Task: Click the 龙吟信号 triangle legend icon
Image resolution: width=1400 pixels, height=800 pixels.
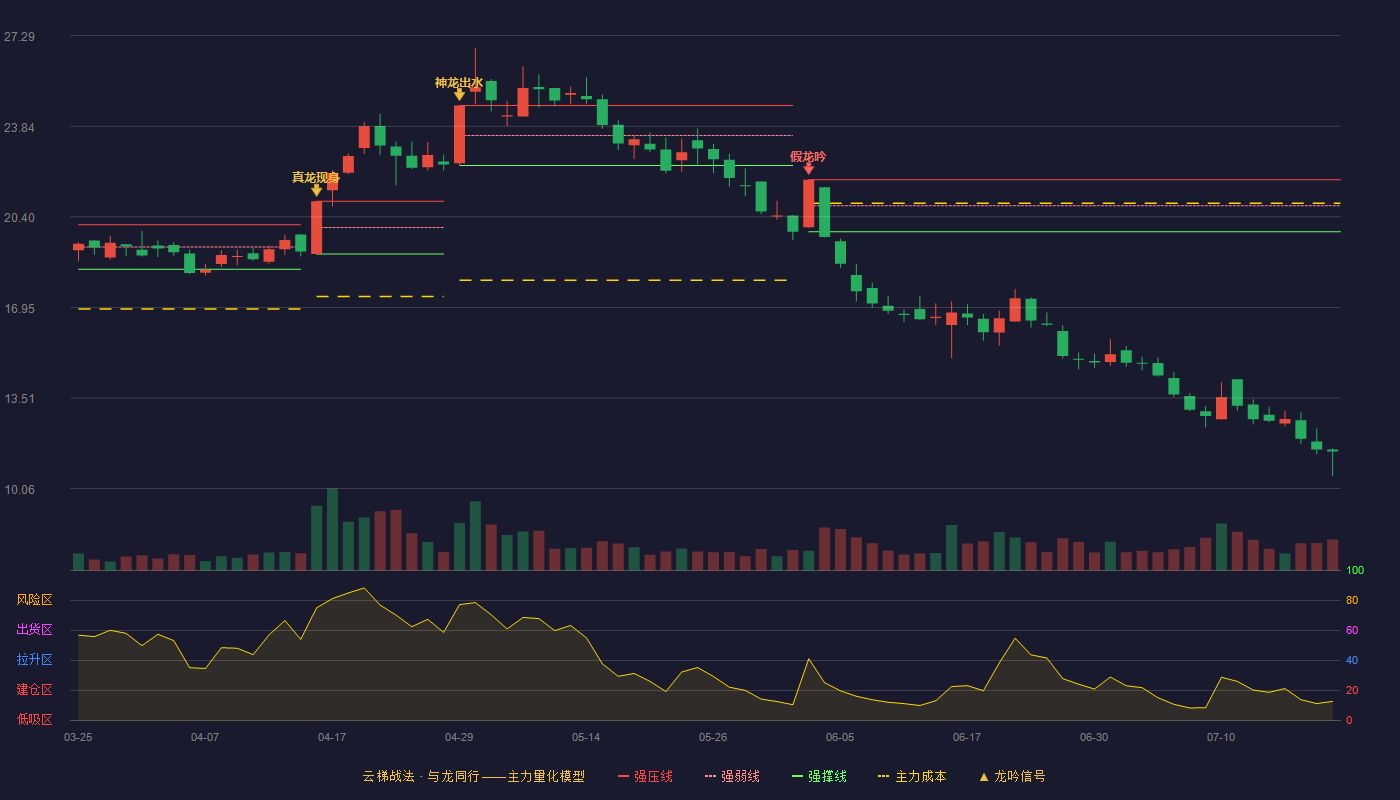Action: click(x=984, y=777)
